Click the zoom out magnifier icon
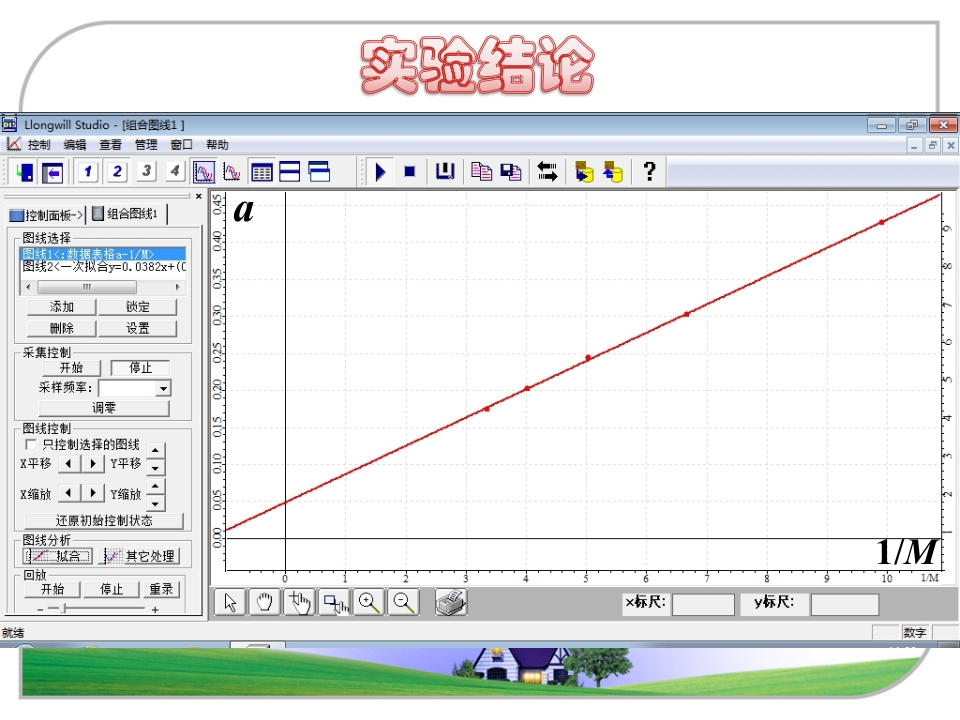The image size is (960, 720). coord(404,602)
